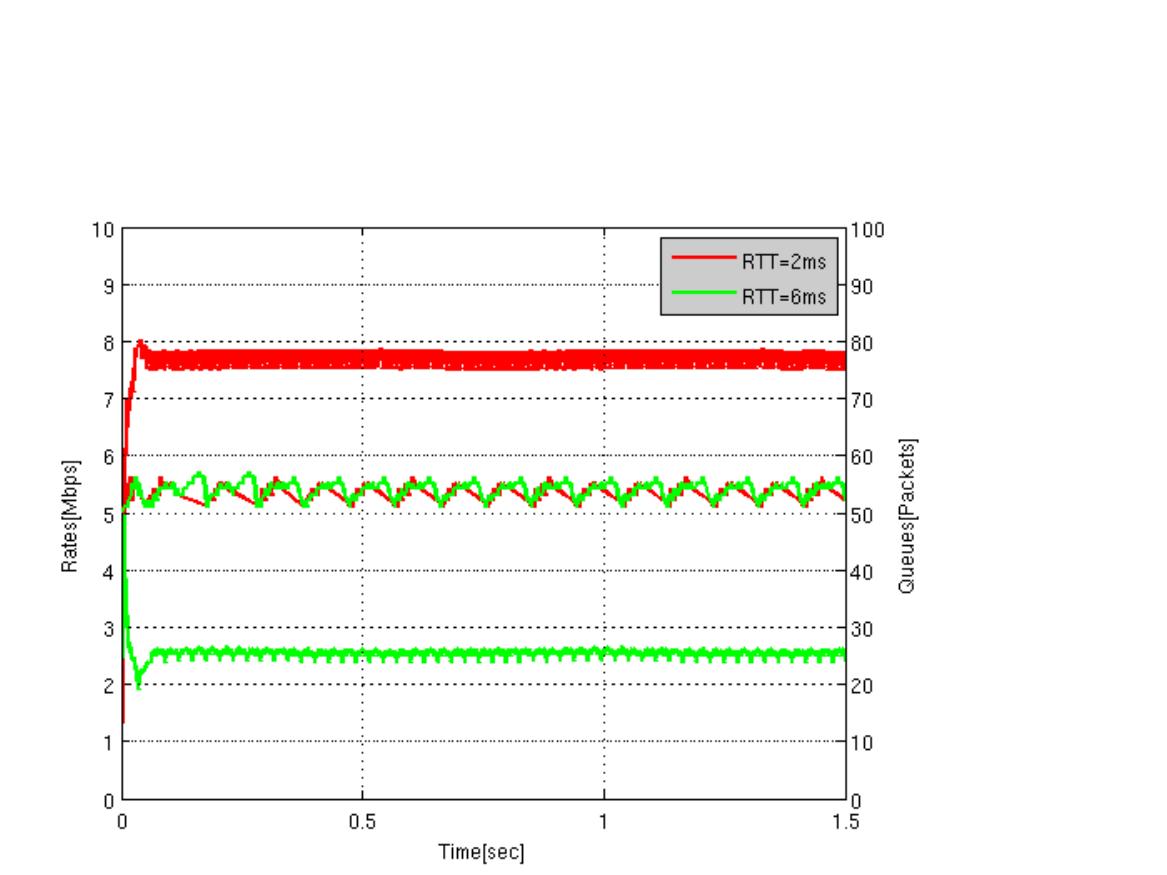Click the Rates[Mbps] left axis label
Viewport: 1167px width, 875px height.
(69, 516)
